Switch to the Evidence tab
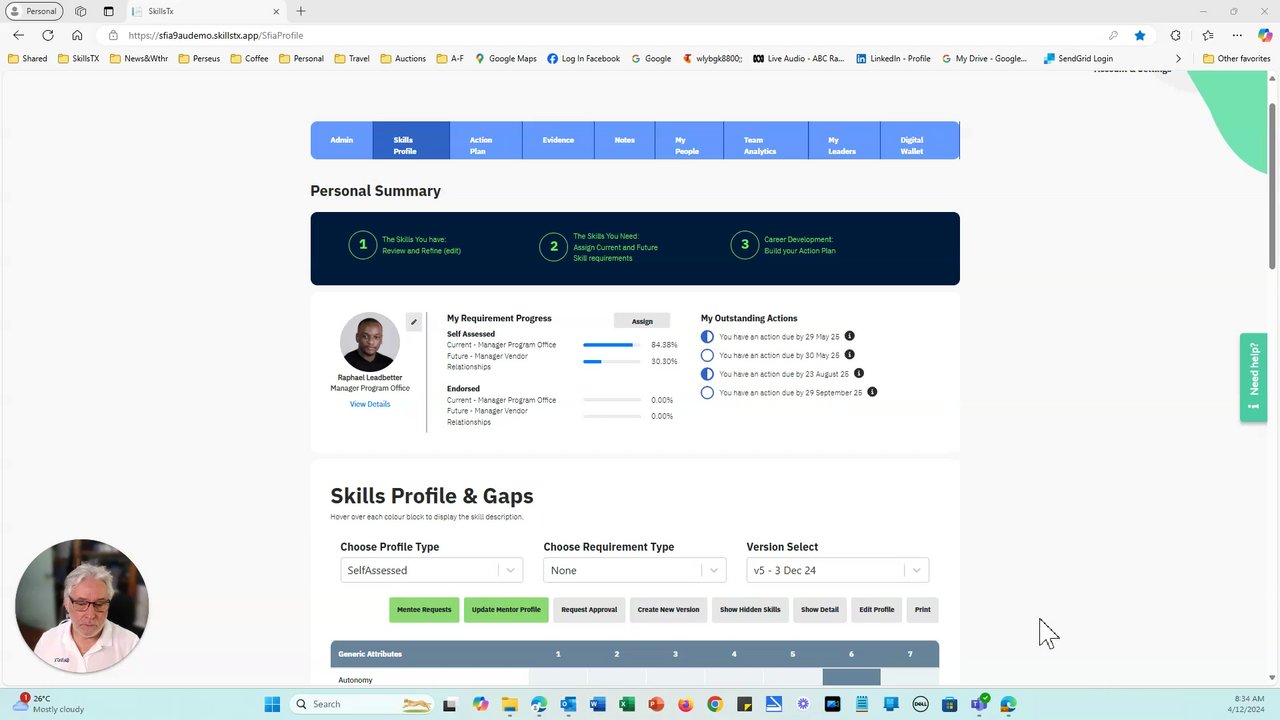 click(x=558, y=140)
